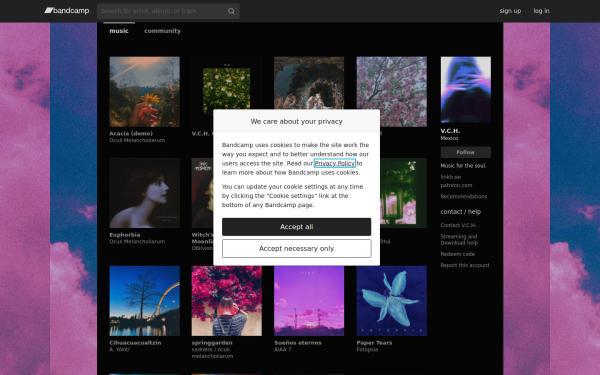The height and width of the screenshot is (375, 600).
Task: Click Report this account
Action: pos(465,265)
